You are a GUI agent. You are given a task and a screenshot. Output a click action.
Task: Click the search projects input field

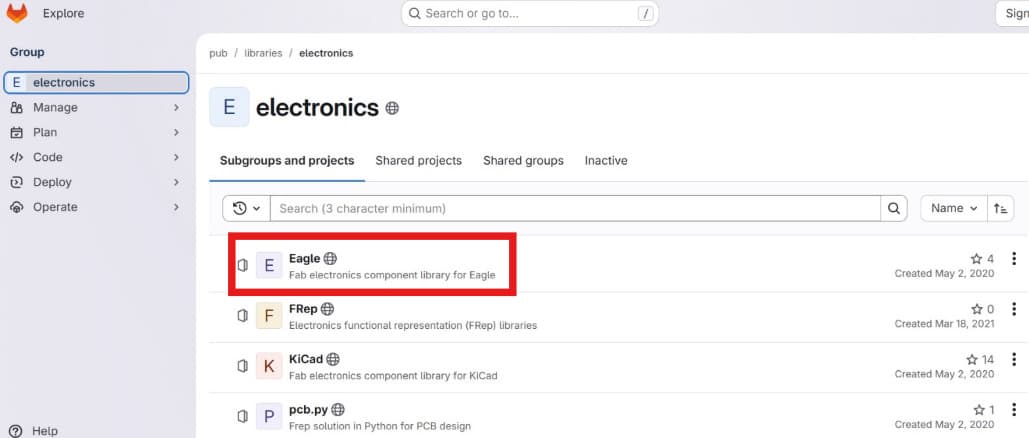coord(575,208)
